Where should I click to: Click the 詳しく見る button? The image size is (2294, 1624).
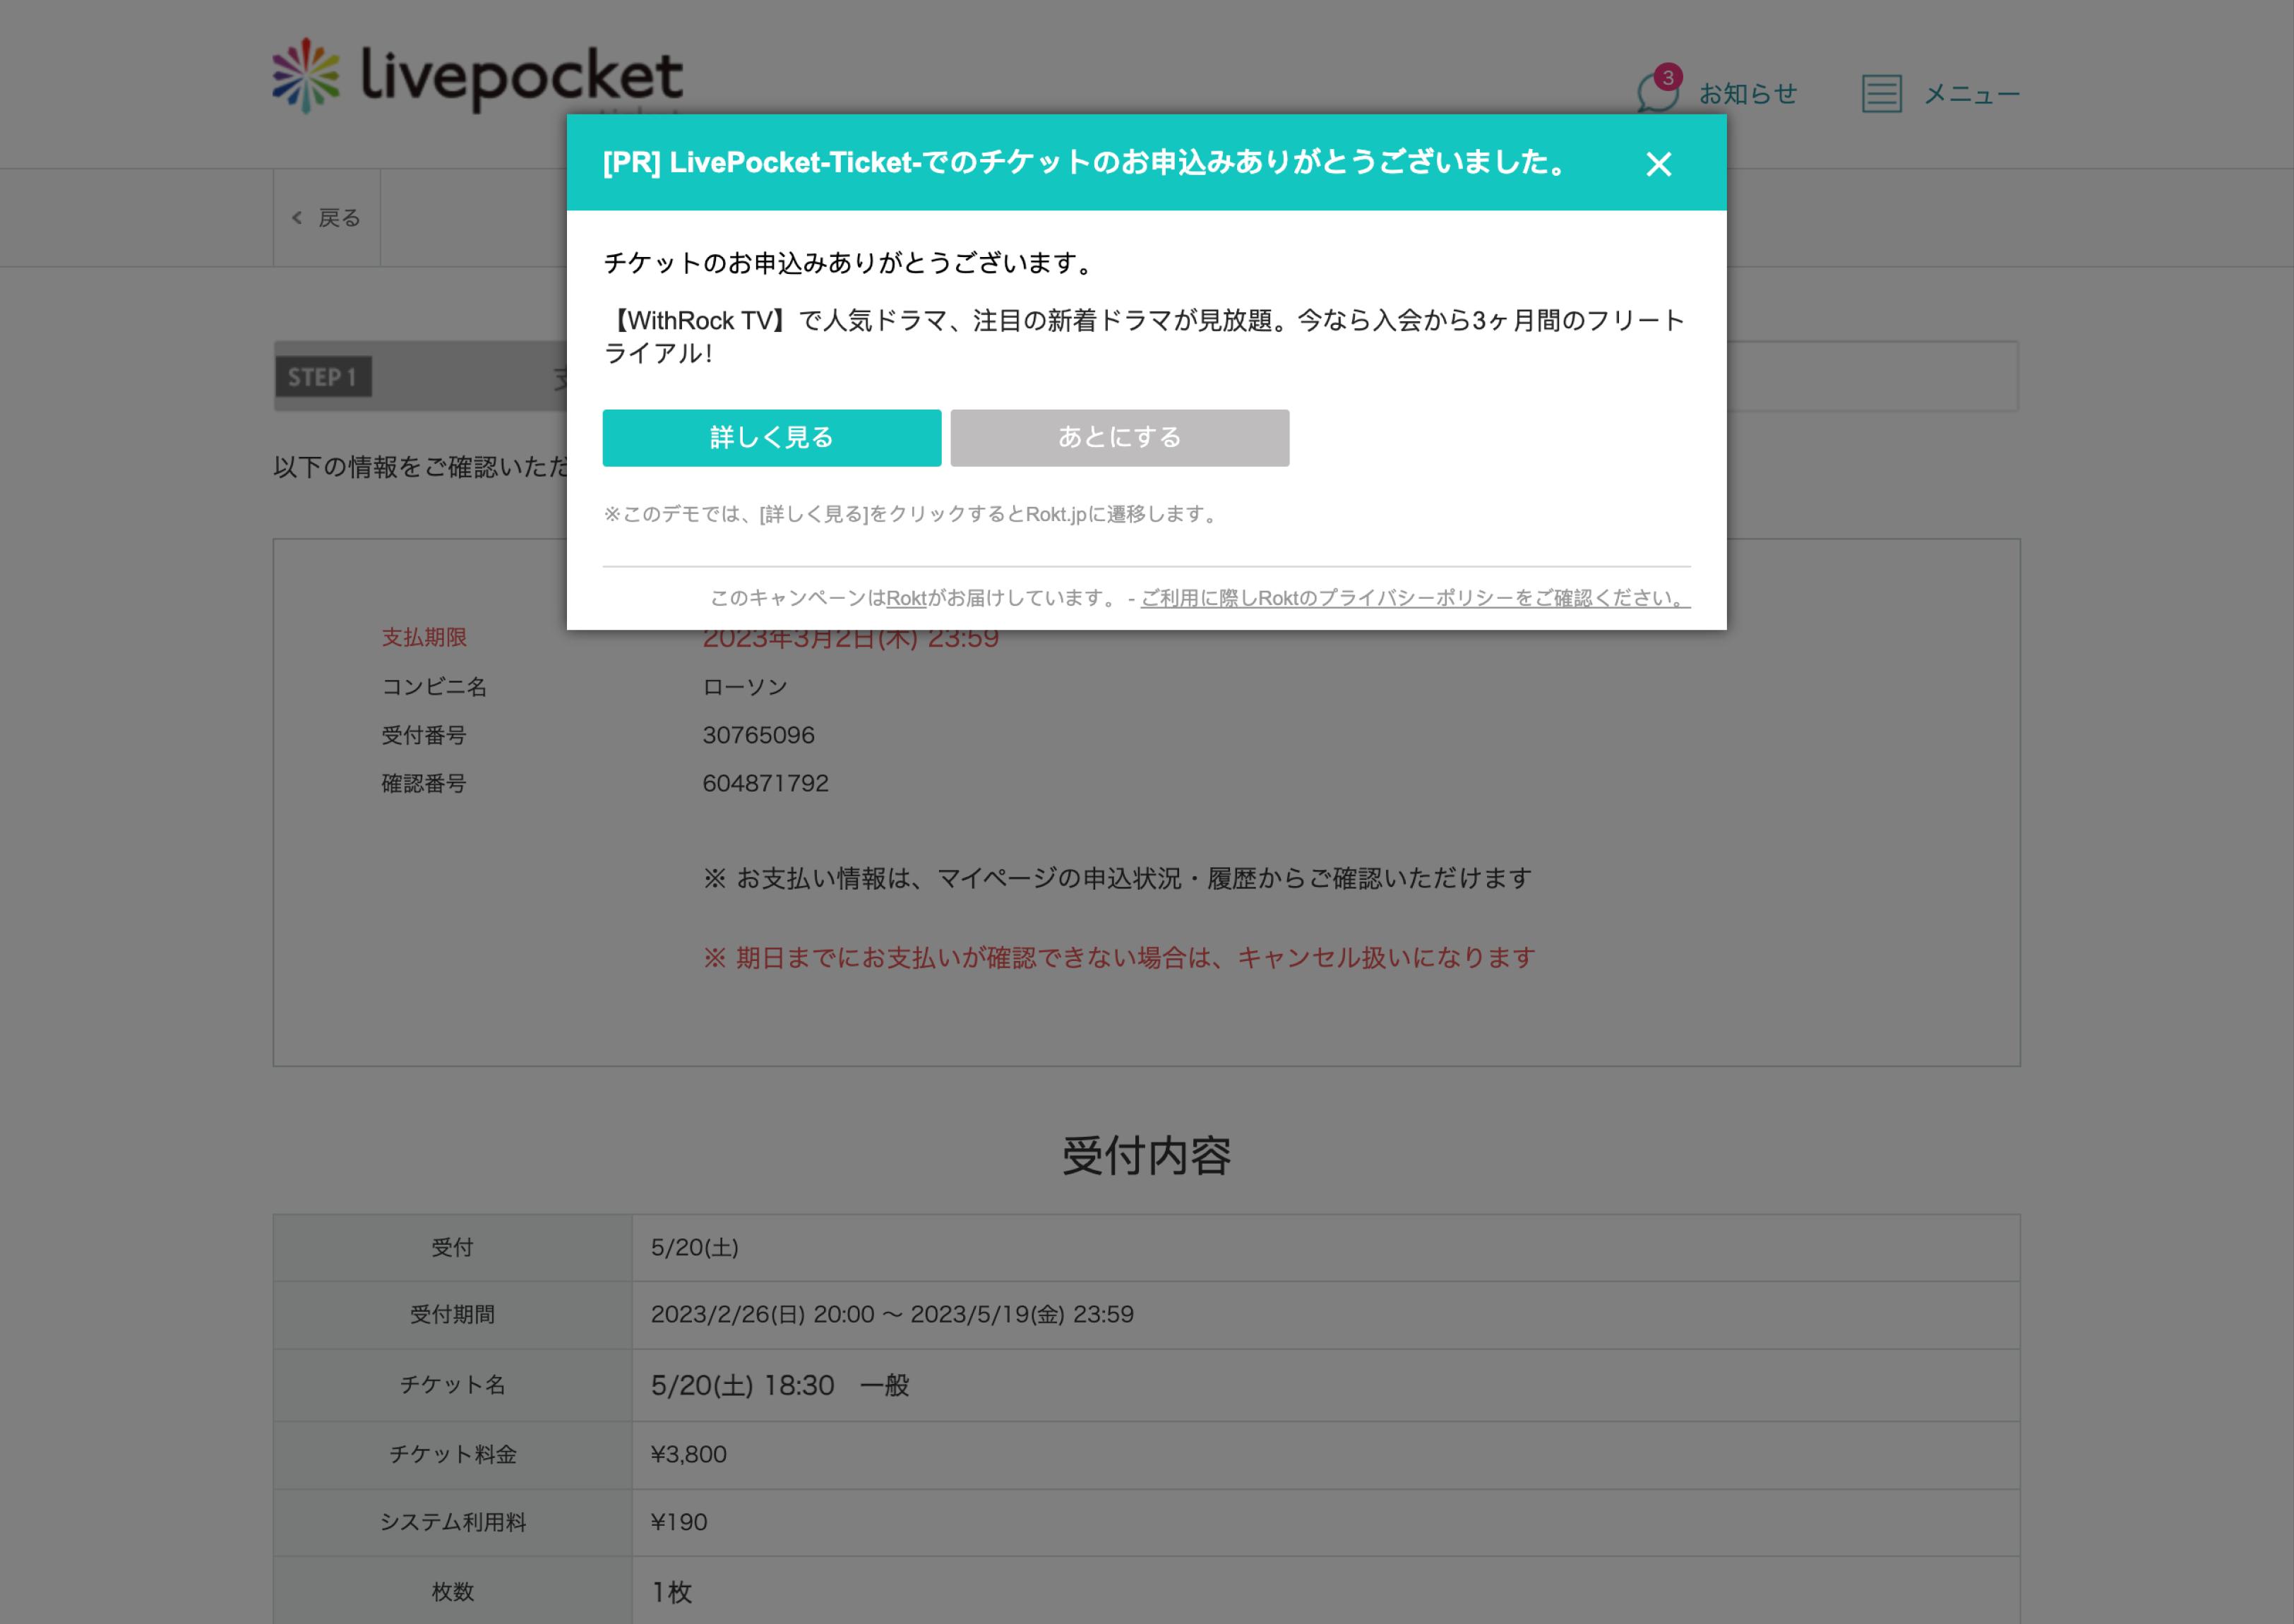coord(771,438)
